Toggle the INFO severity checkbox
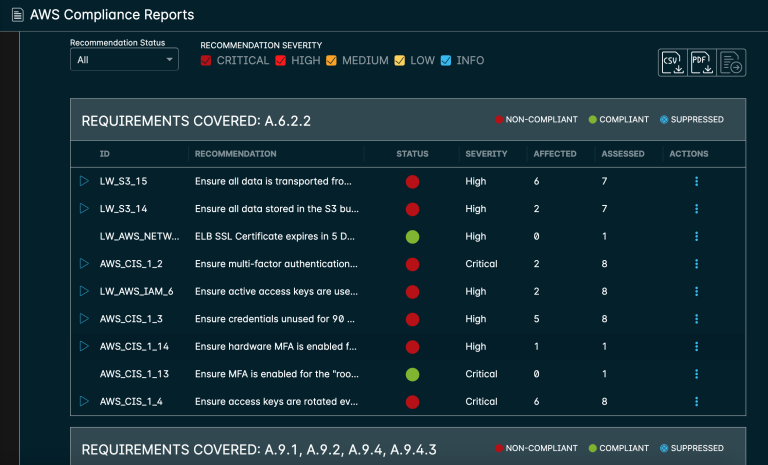This screenshot has width=768, height=465. [x=446, y=60]
